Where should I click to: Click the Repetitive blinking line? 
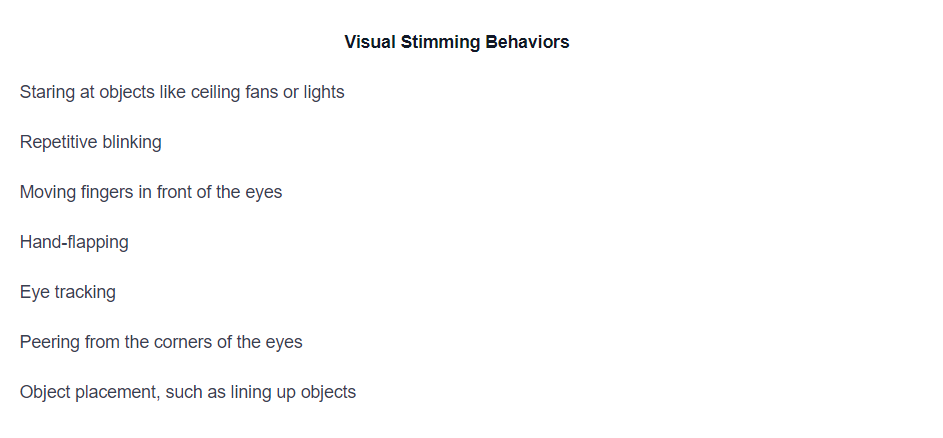[x=90, y=142]
